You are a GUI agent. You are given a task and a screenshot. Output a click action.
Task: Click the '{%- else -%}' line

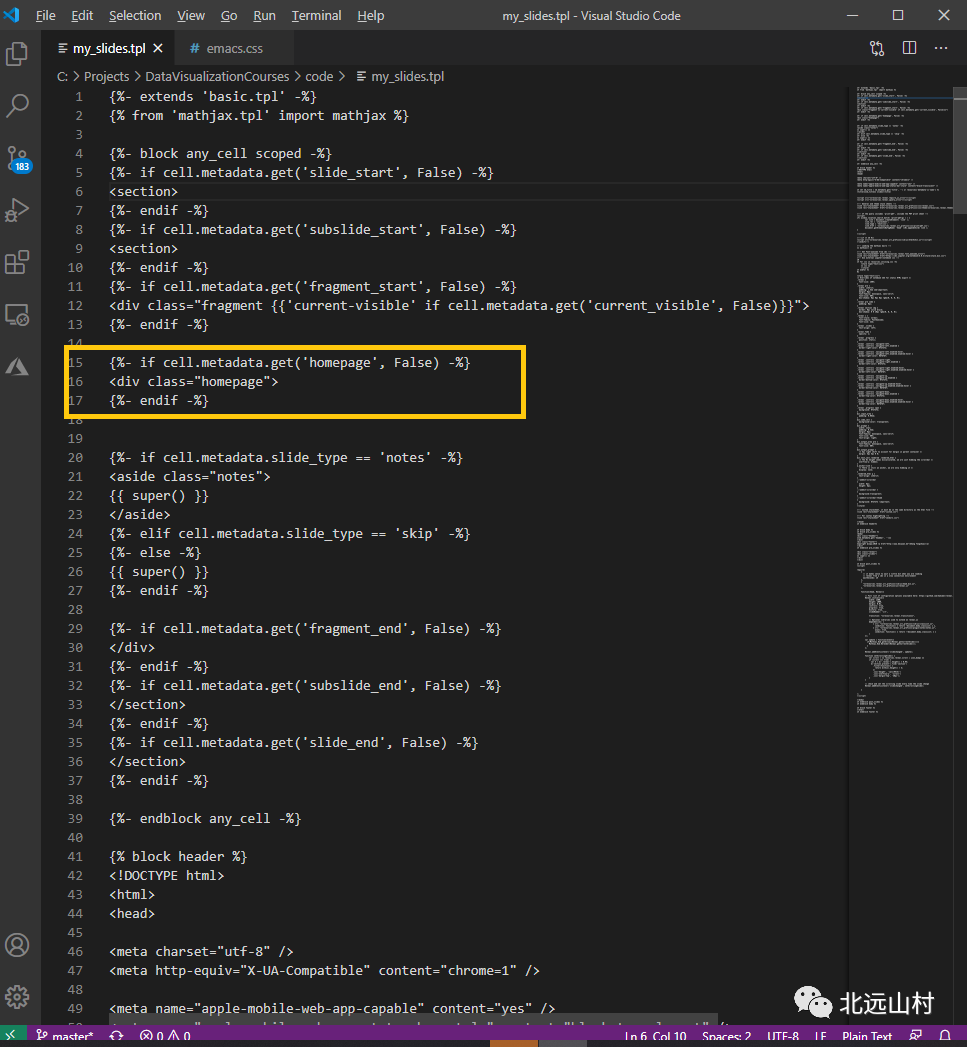[155, 553]
